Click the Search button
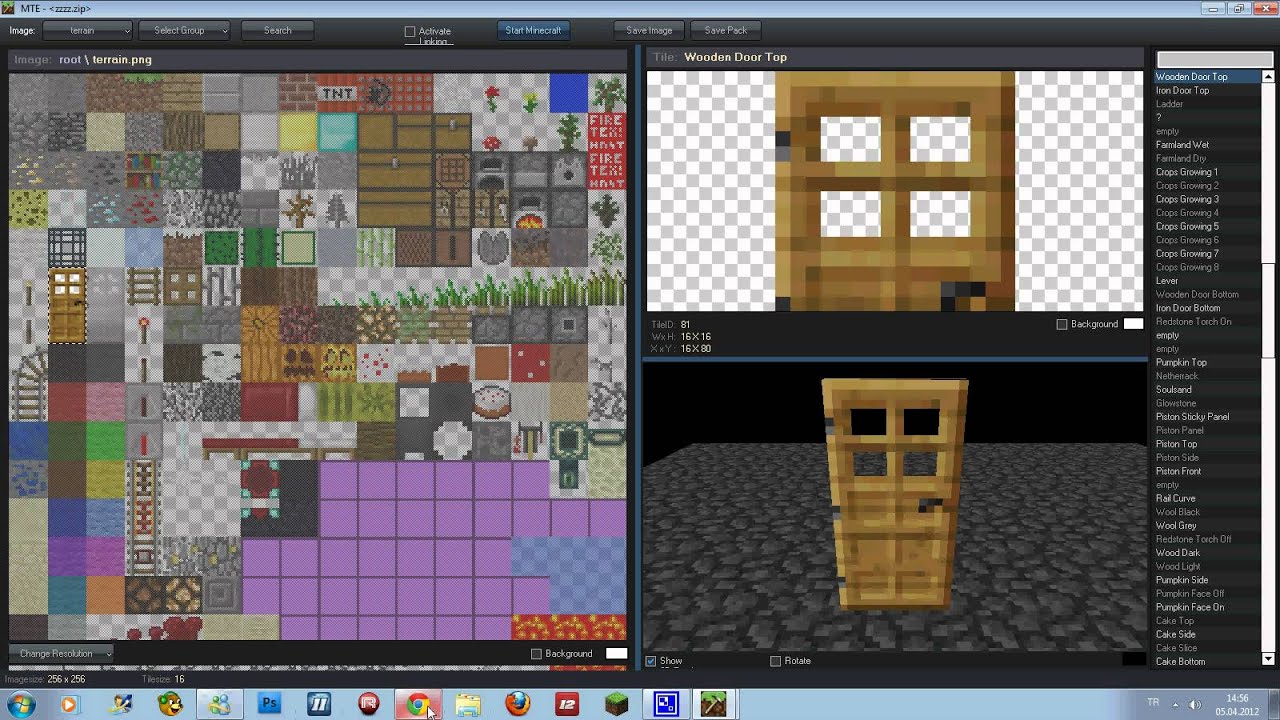The height and width of the screenshot is (720, 1280). 277,31
